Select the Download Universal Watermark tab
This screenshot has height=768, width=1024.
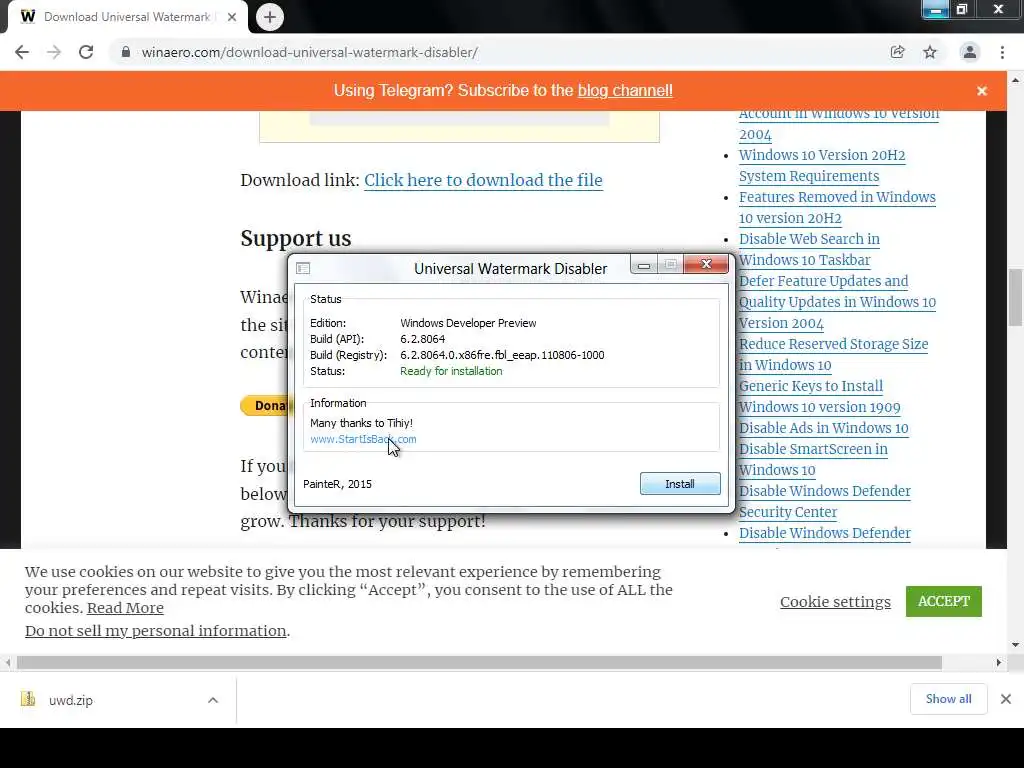coord(128,17)
